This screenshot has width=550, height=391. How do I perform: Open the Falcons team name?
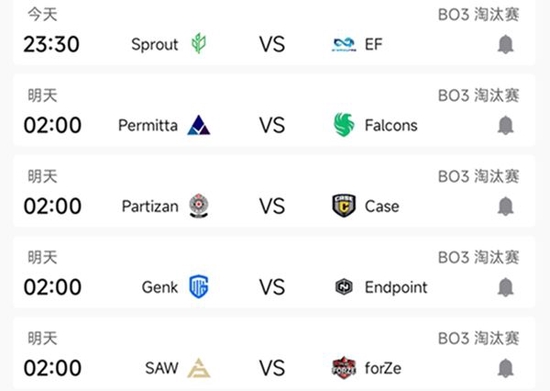coord(391,126)
